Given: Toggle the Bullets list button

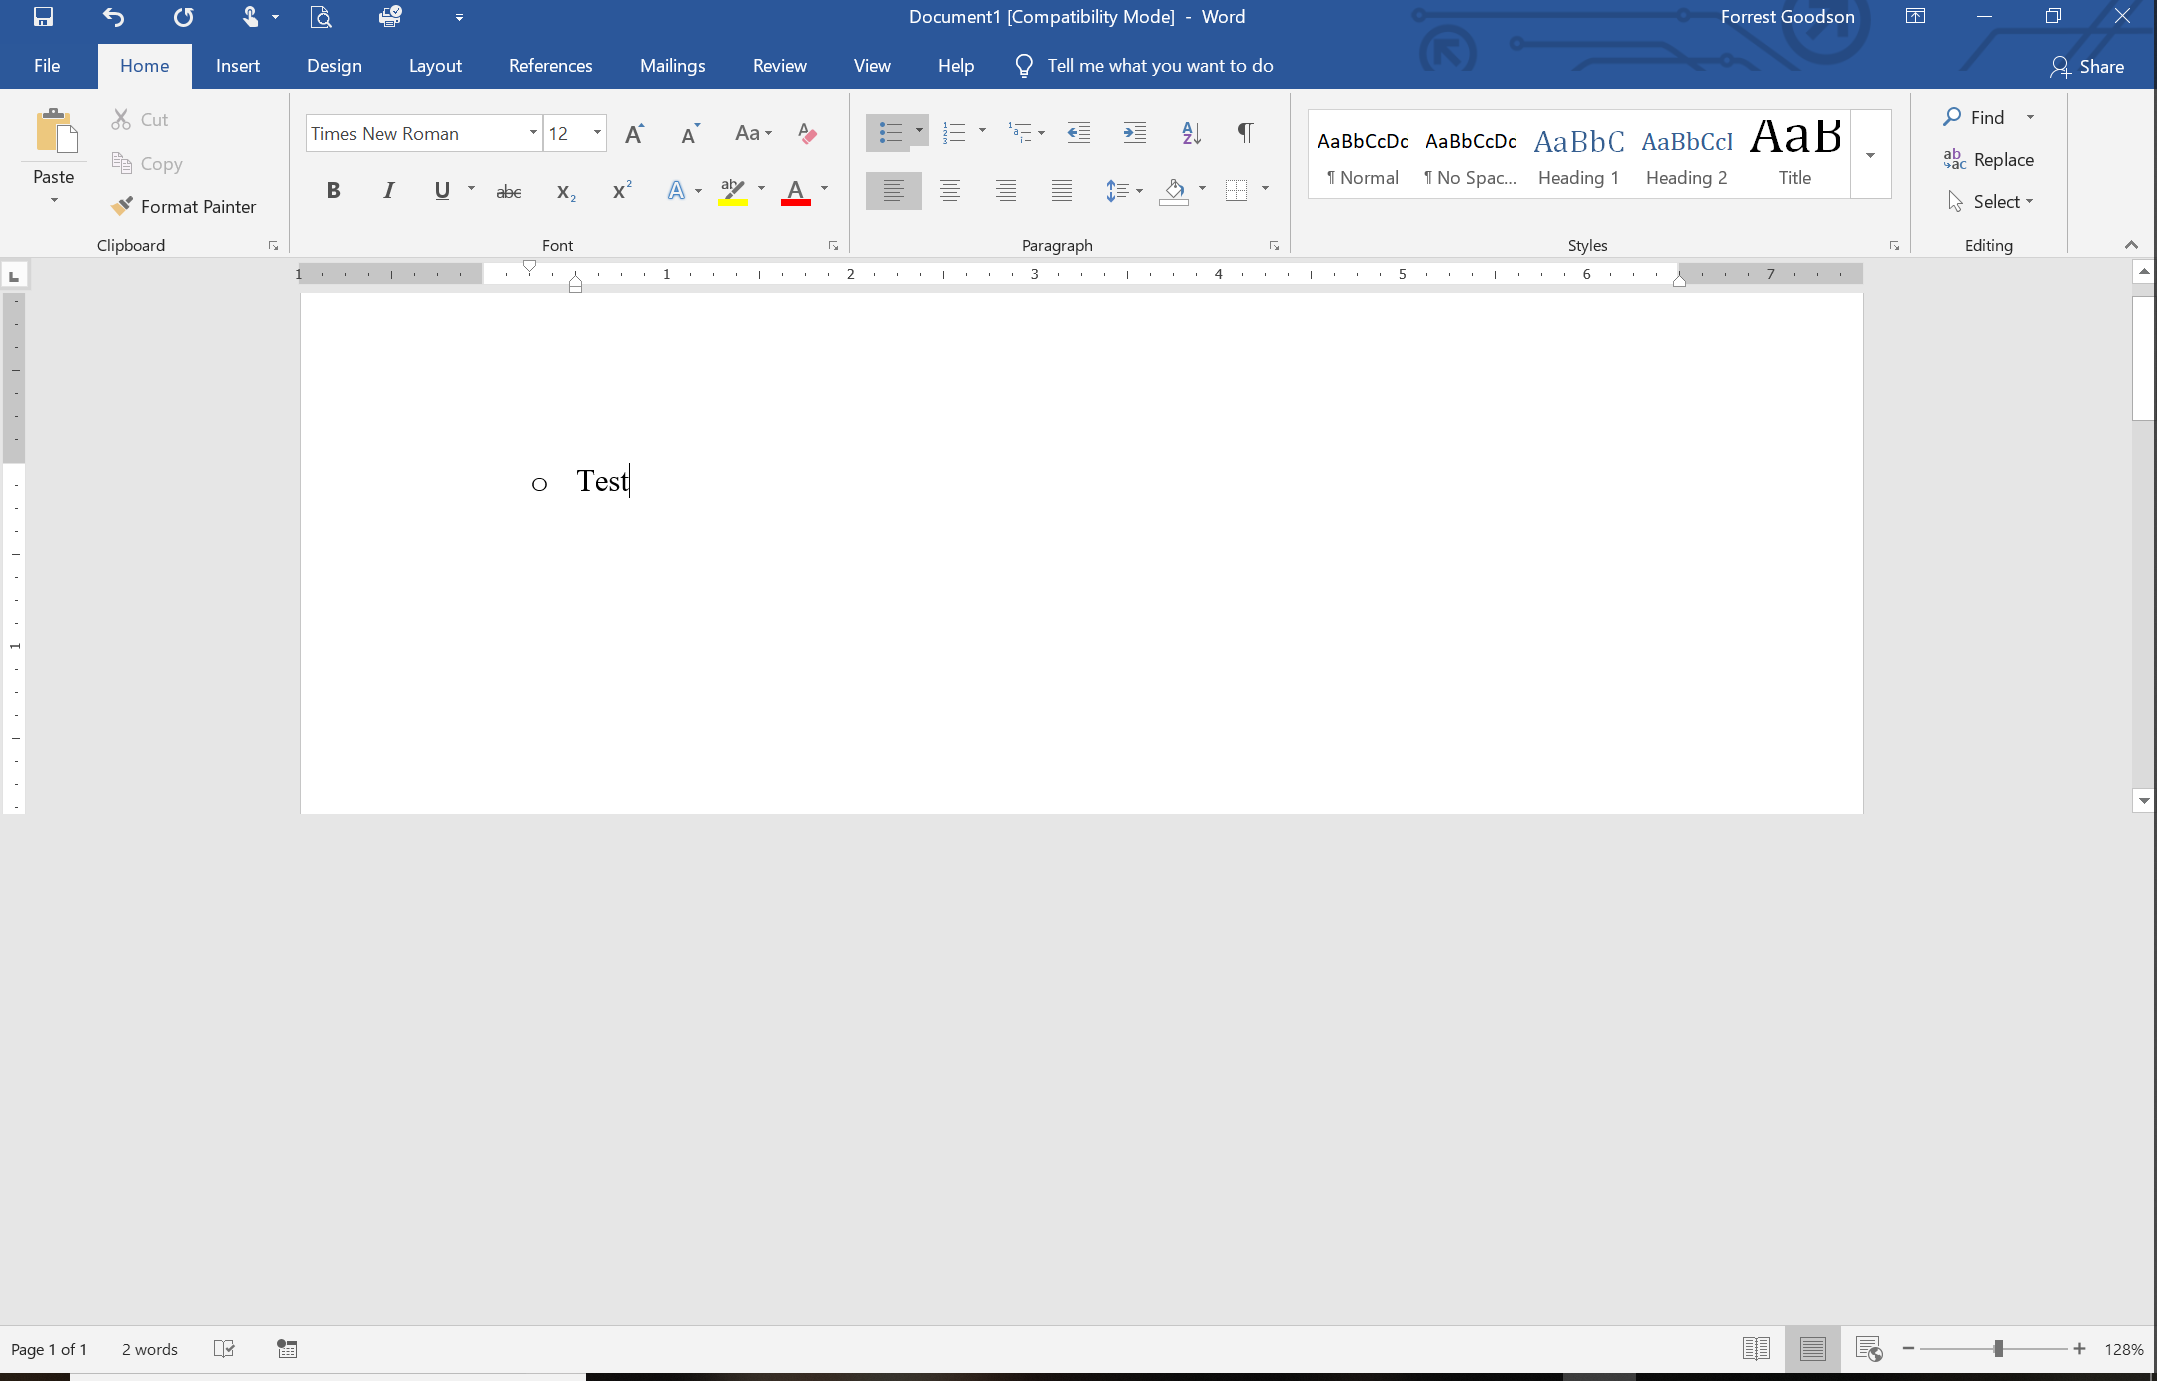Looking at the screenshot, I should [889, 133].
